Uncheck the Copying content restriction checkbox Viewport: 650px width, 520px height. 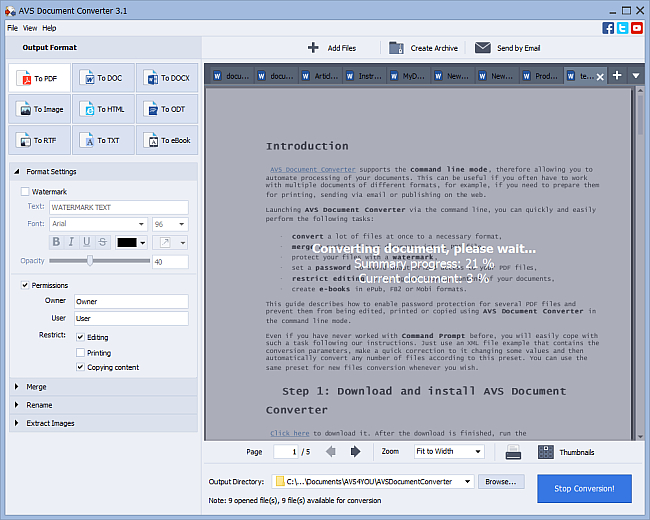coord(80,367)
